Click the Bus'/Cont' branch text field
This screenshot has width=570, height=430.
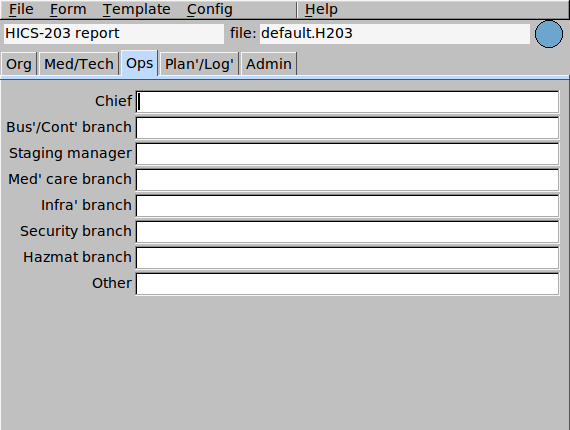[x=347, y=128]
